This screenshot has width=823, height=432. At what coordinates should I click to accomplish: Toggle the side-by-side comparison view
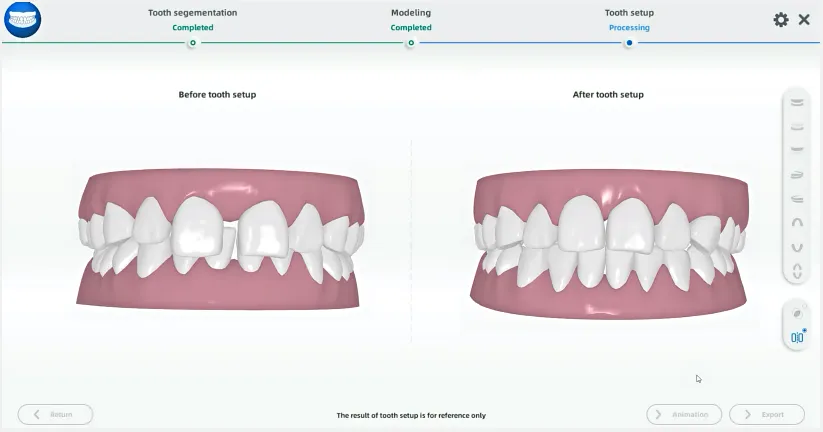click(x=797, y=337)
